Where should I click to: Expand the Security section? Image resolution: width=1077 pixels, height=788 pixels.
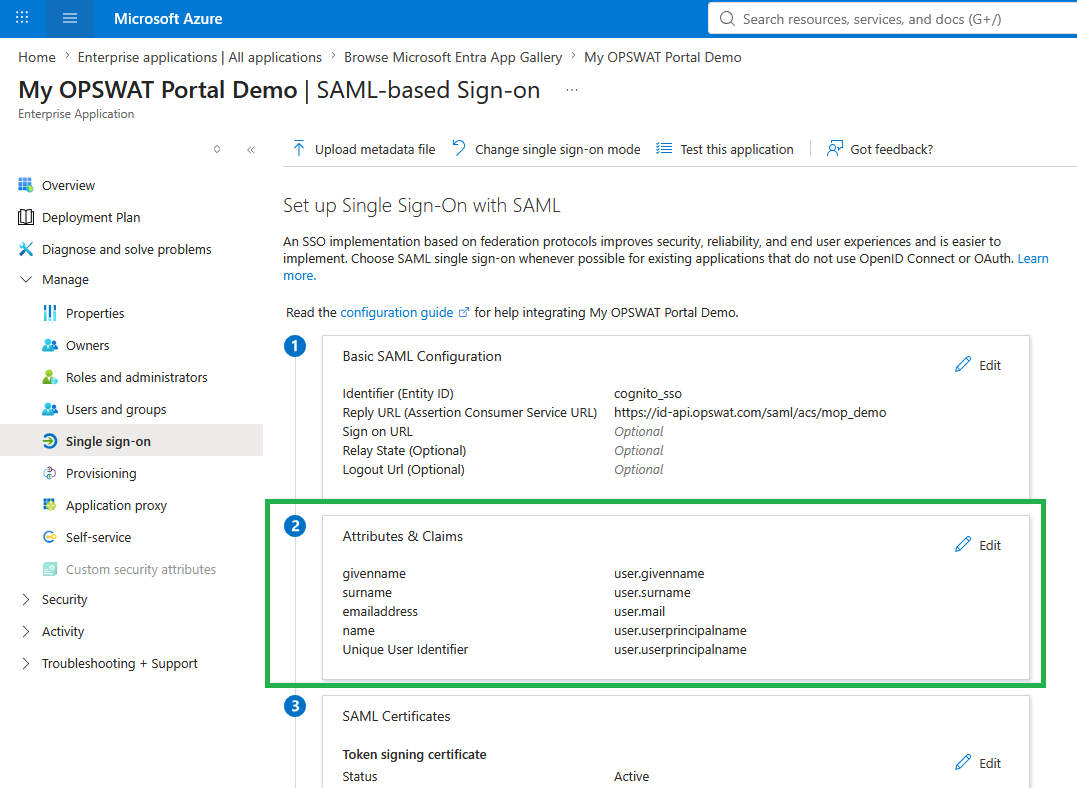(x=26, y=599)
